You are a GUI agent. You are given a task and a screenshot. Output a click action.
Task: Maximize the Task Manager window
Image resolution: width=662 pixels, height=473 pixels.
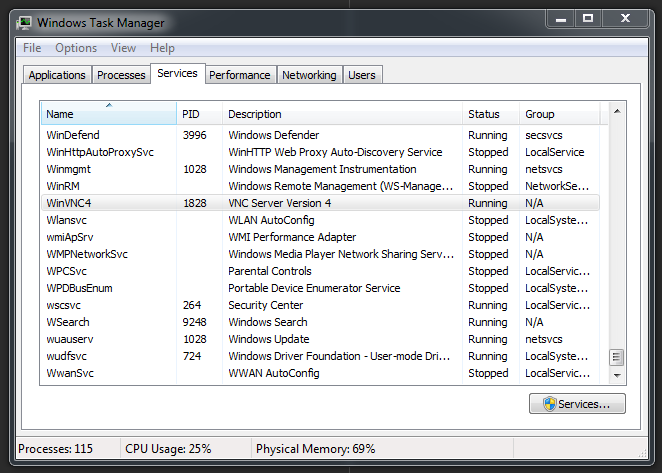(x=588, y=19)
